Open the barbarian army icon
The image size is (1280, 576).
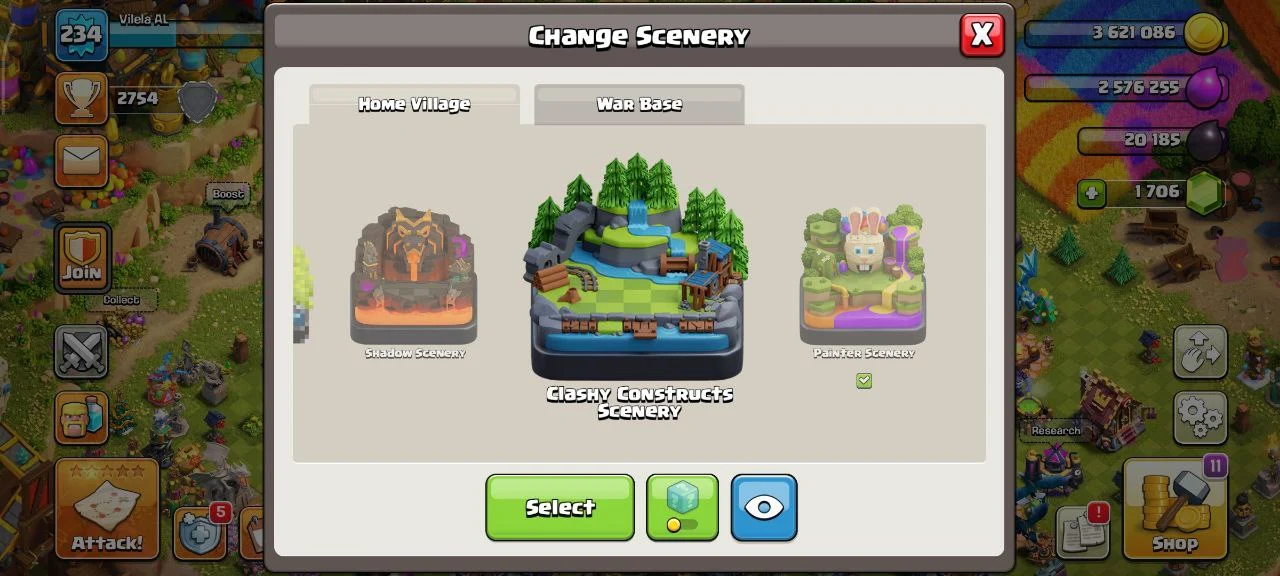pyautogui.click(x=81, y=415)
